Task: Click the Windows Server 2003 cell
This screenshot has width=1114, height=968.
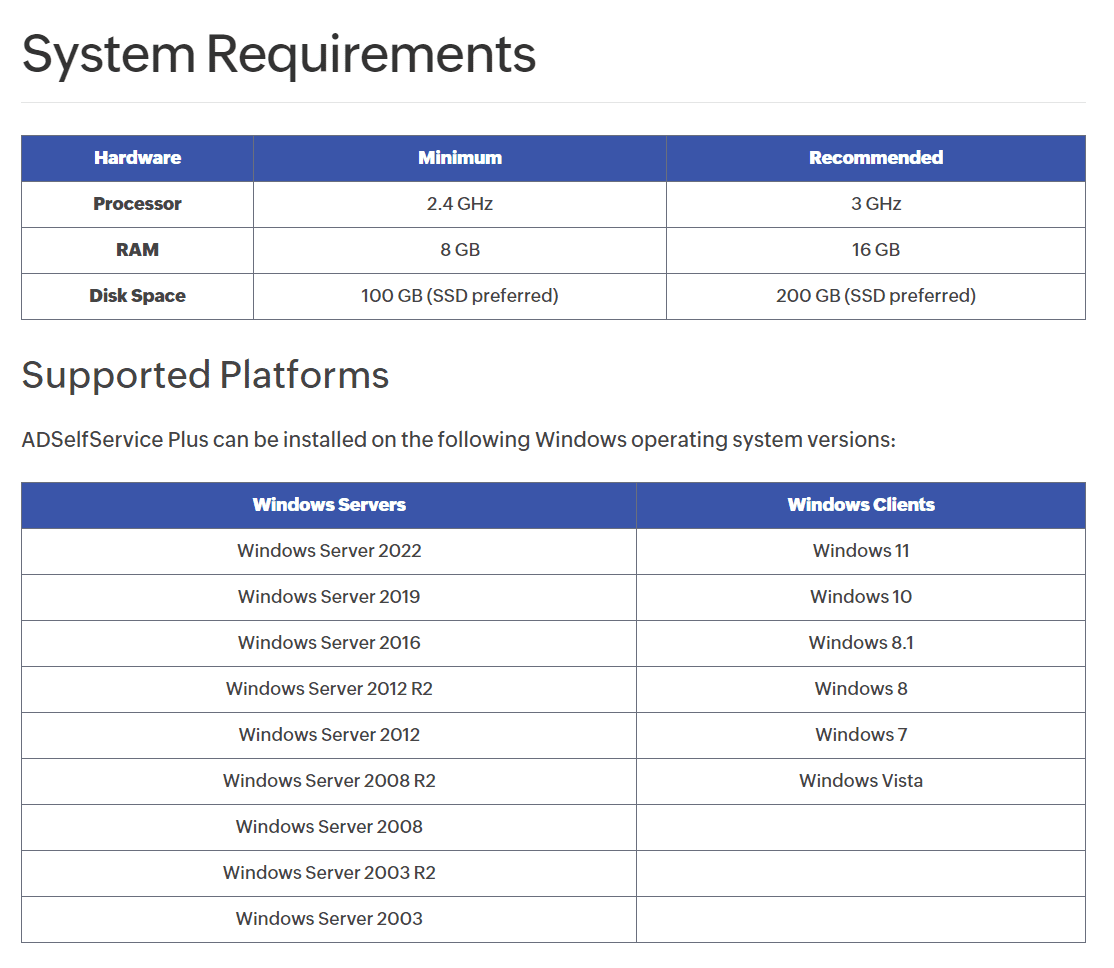Action: click(329, 919)
